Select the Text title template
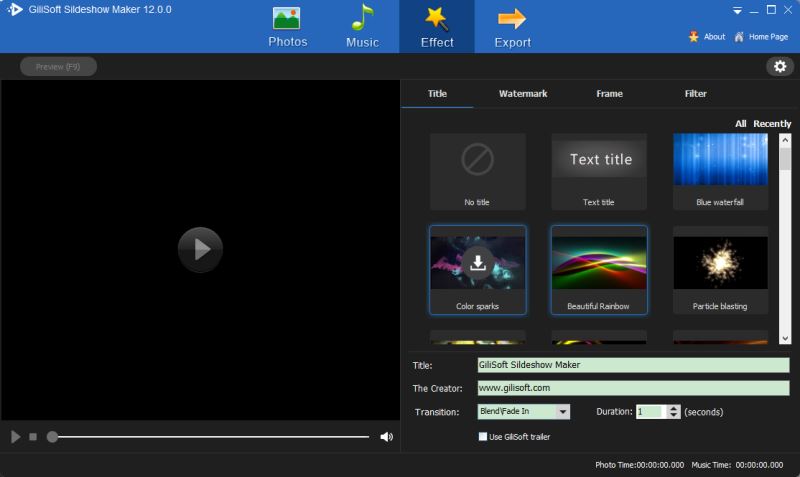The height and width of the screenshot is (477, 800). [599, 171]
